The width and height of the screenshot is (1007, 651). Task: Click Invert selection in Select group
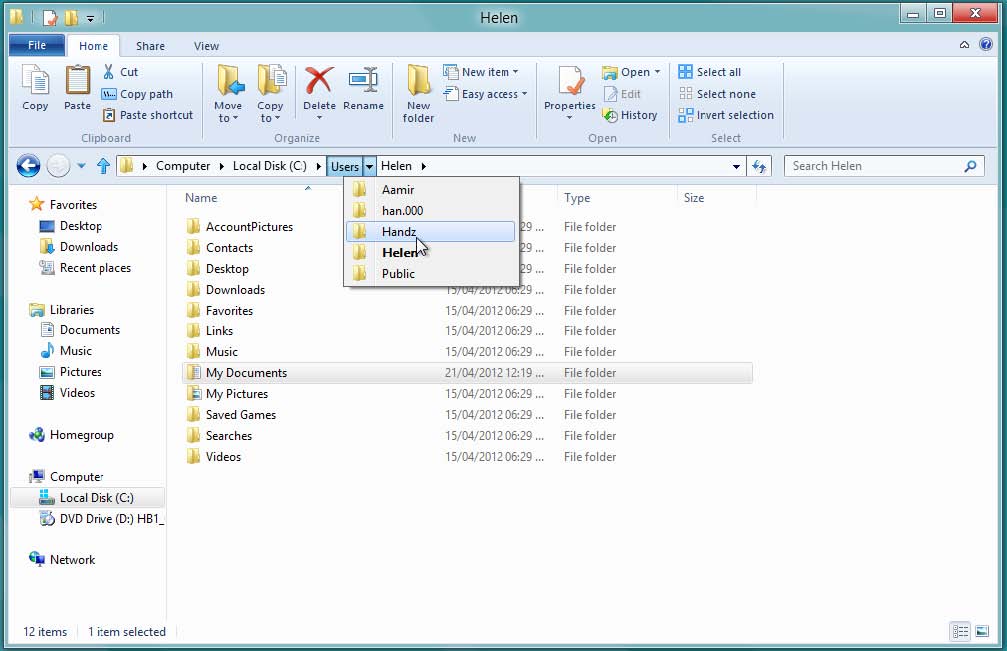[726, 115]
